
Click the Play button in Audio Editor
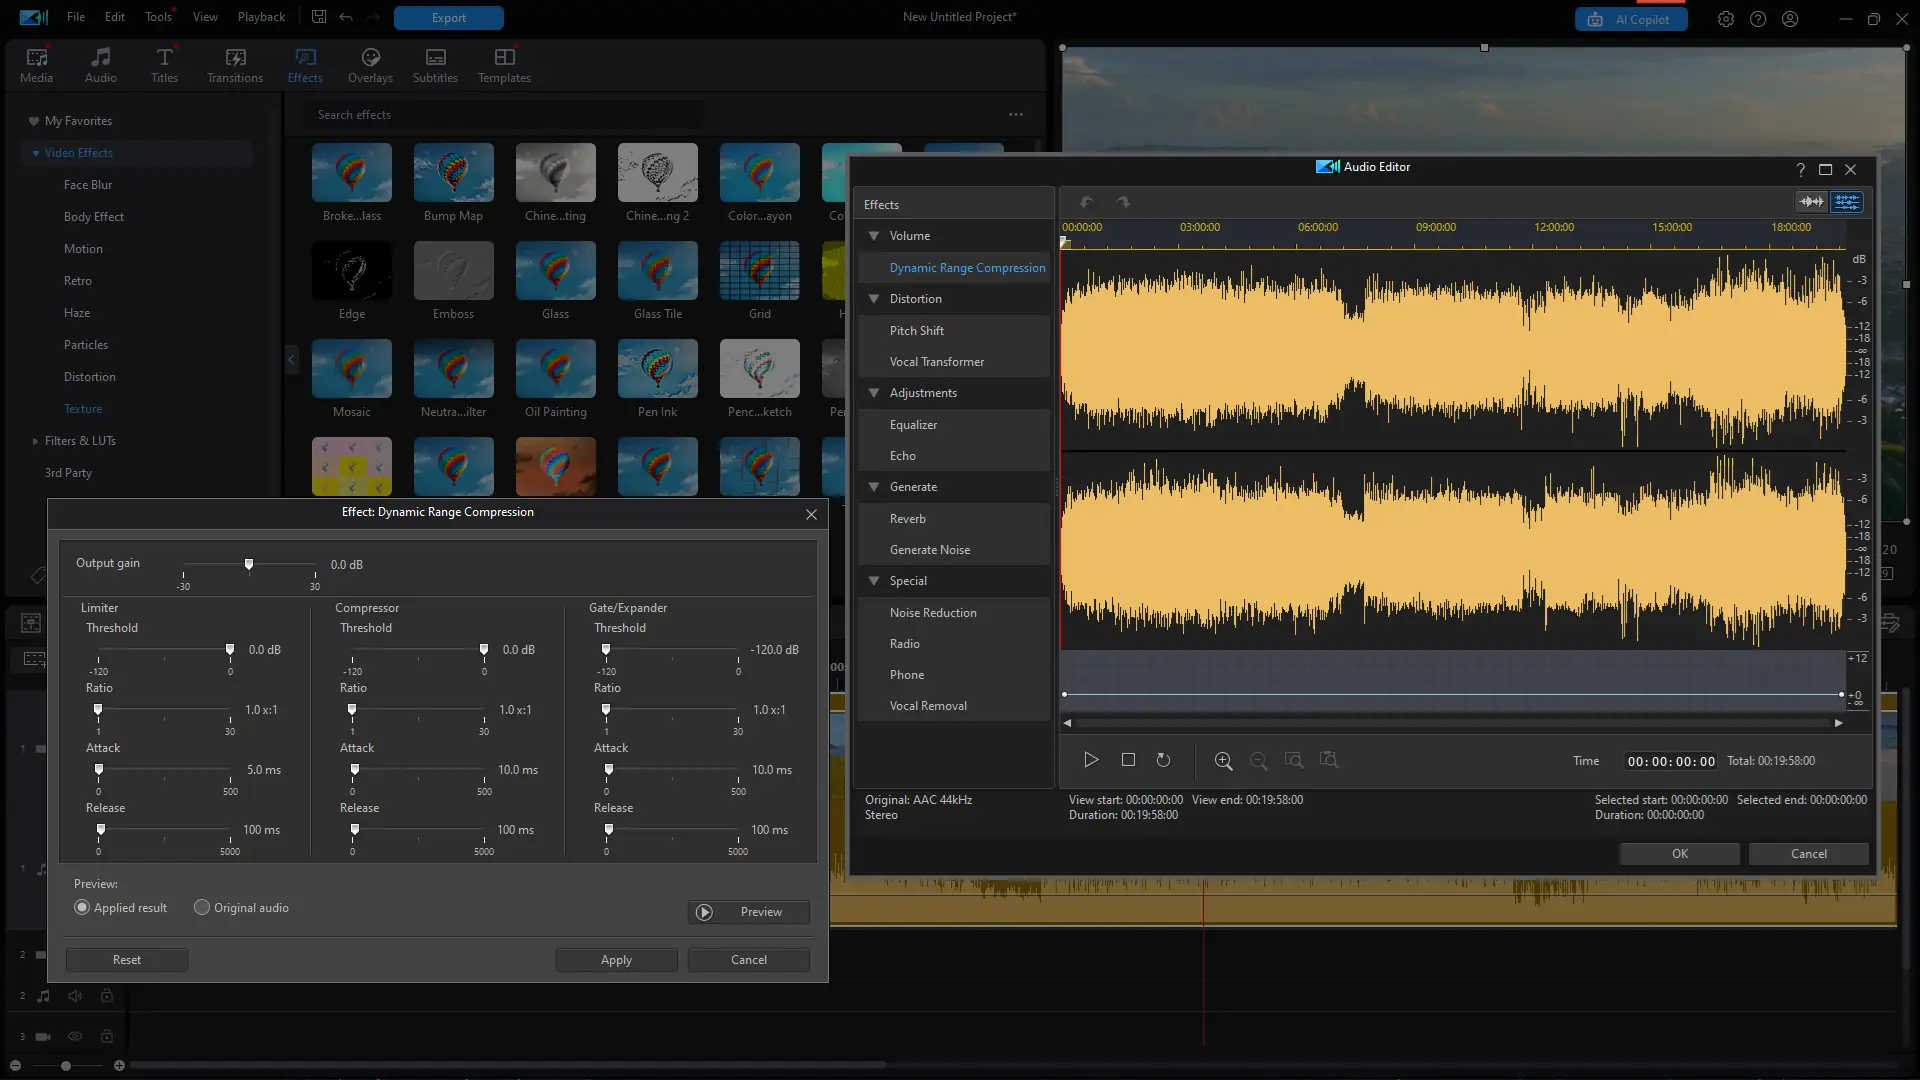point(1091,760)
